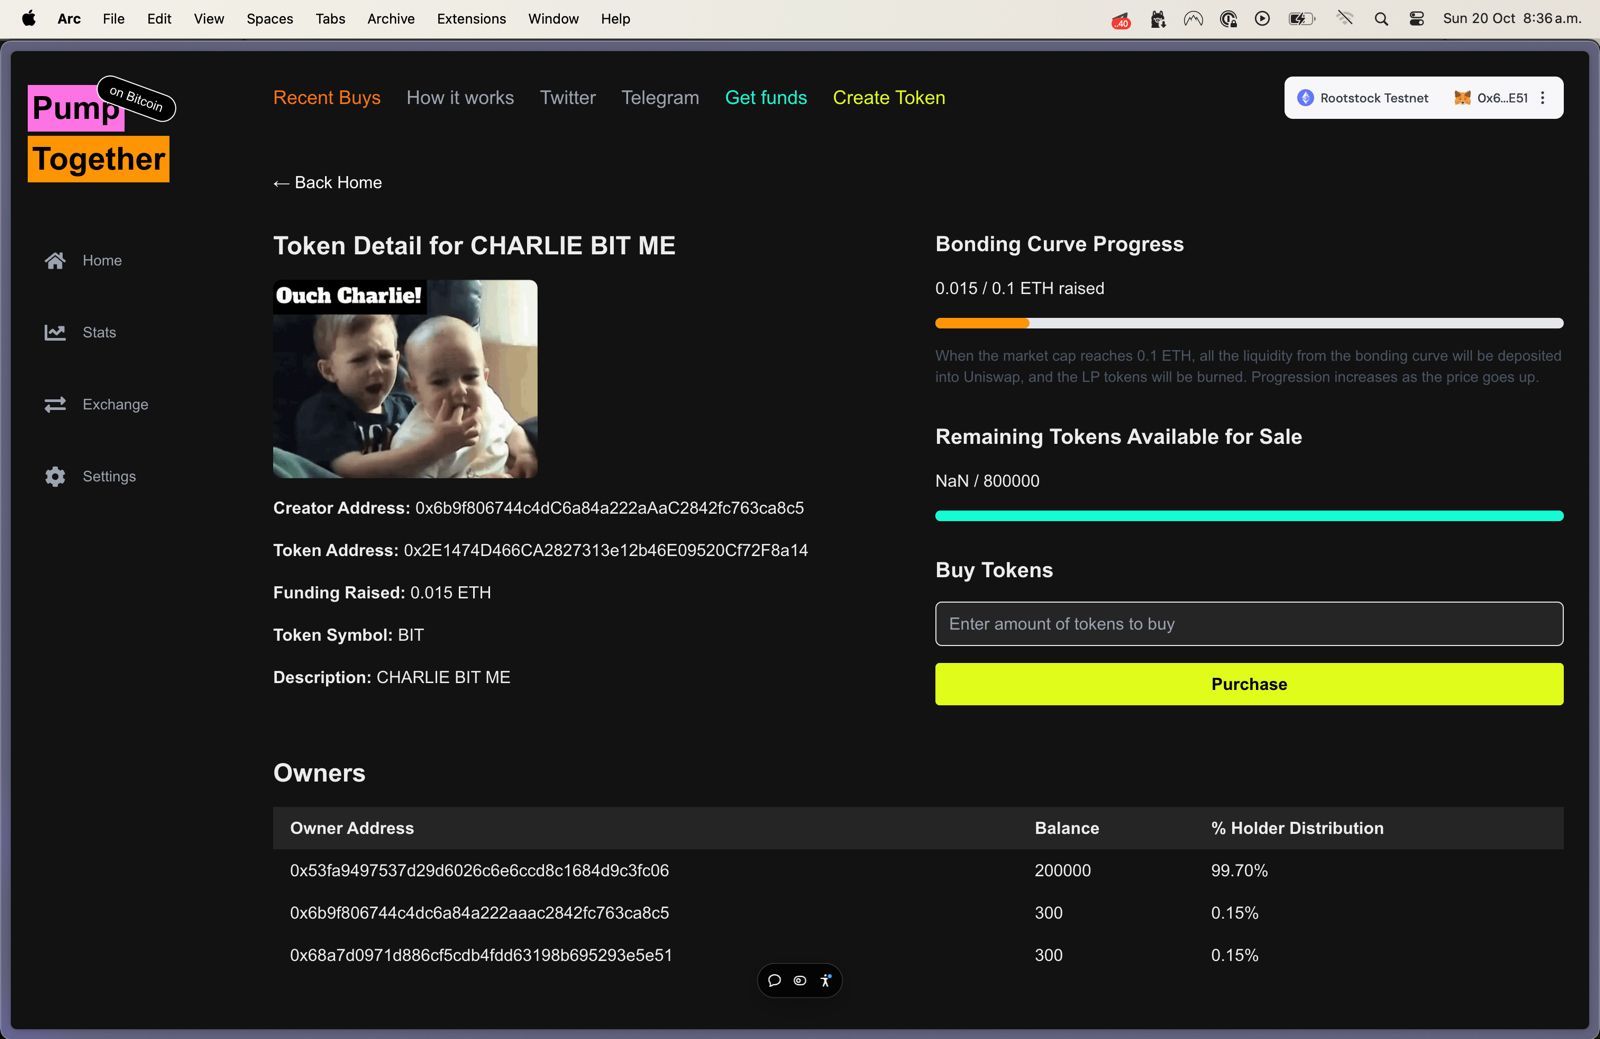Open Exchange from the sidebar
This screenshot has height=1039, width=1600.
coord(115,404)
